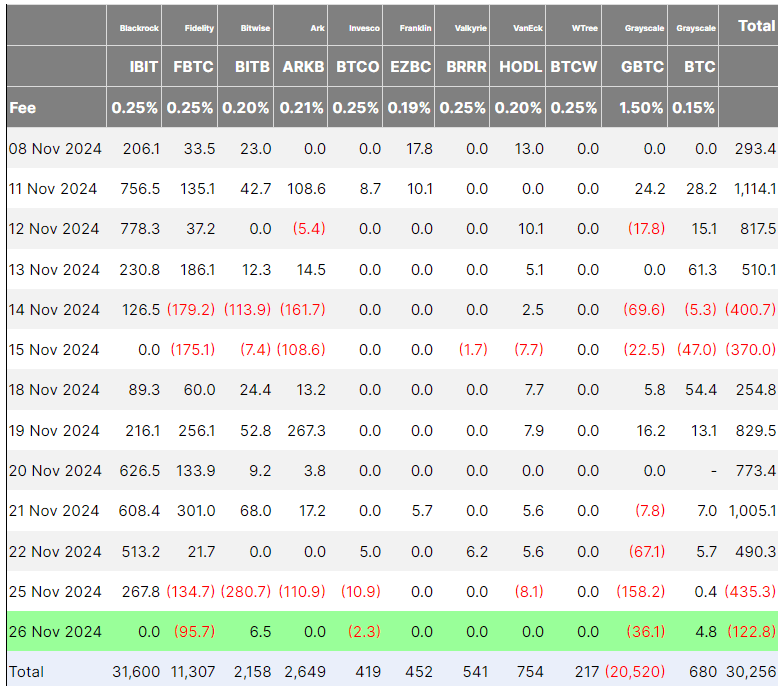778x686 pixels.
Task: Select the Fee row label
Action: point(22,108)
